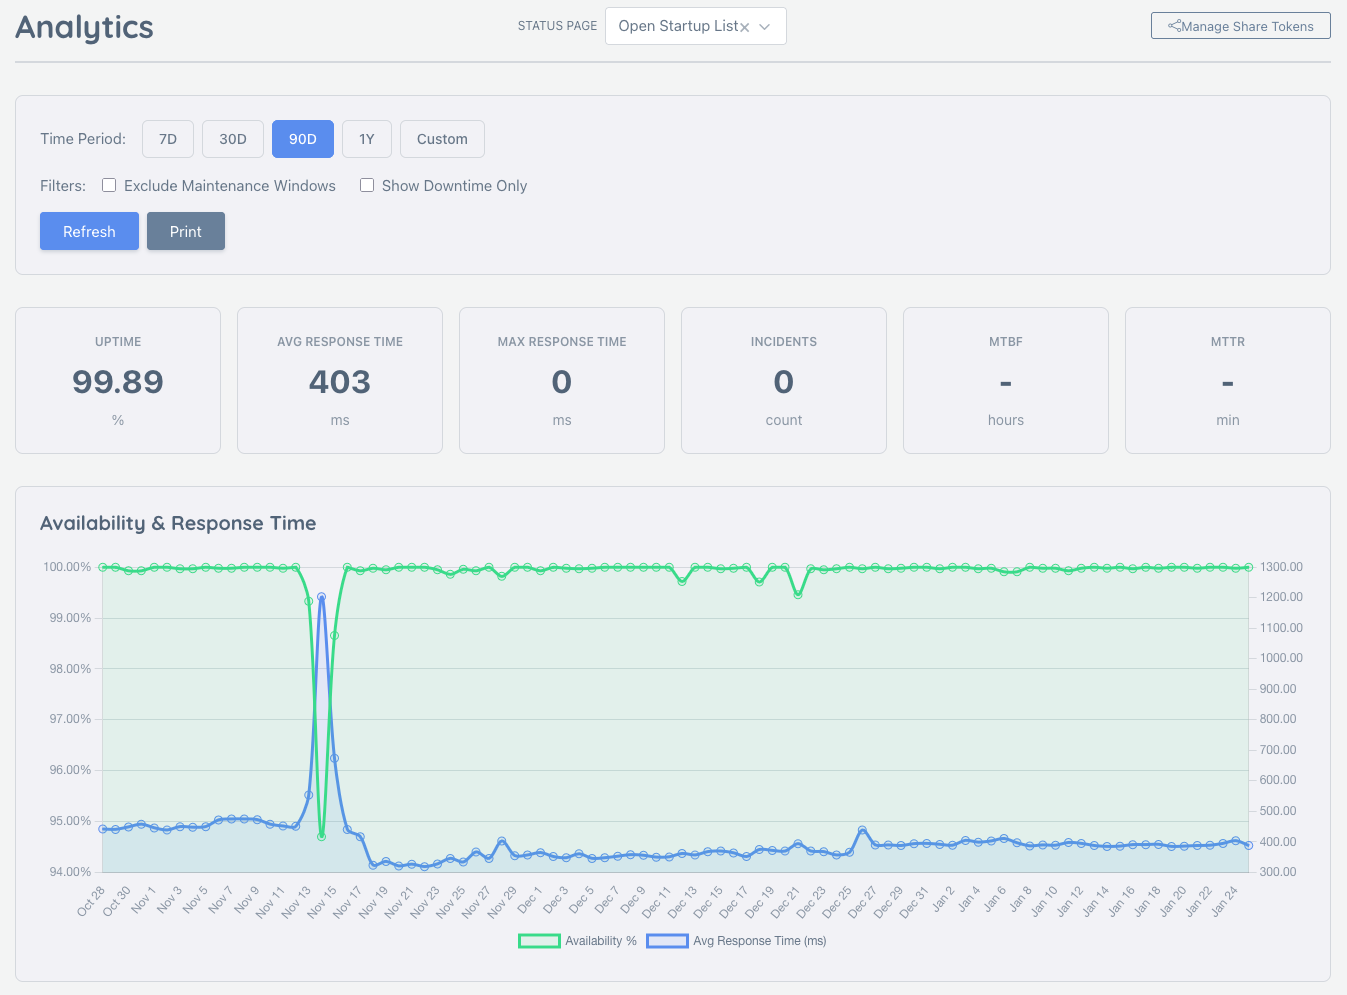Image resolution: width=1347 pixels, height=995 pixels.
Task: Click the Refresh button
Action: click(x=89, y=231)
